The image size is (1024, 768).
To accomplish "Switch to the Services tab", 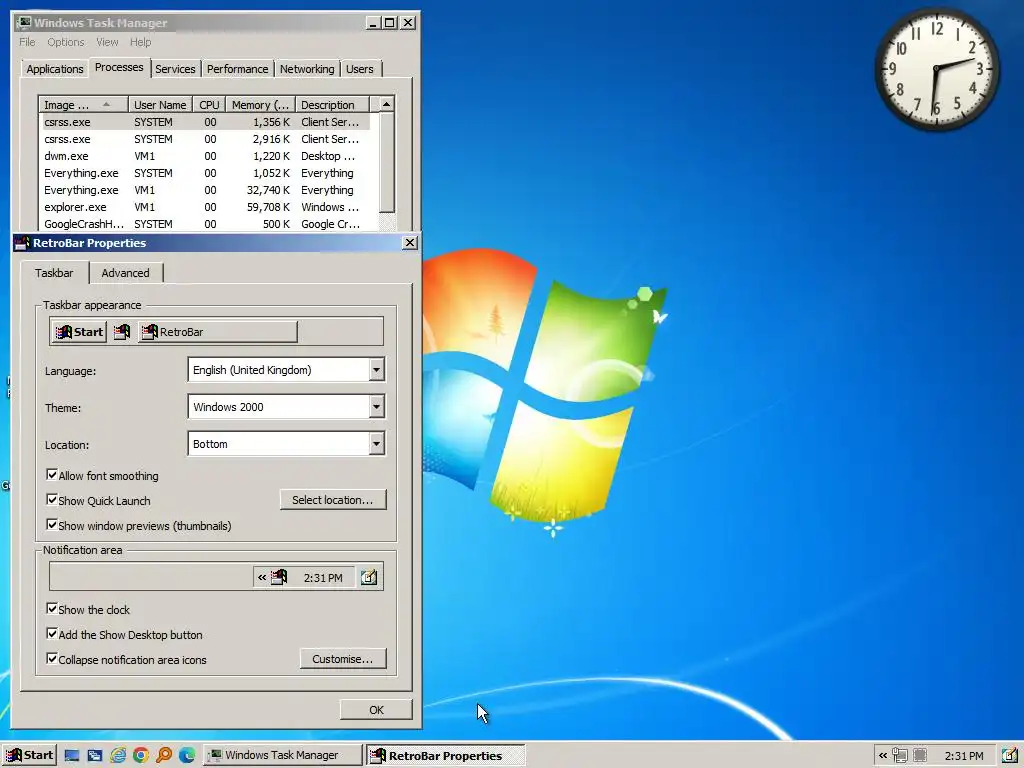I will (x=175, y=69).
